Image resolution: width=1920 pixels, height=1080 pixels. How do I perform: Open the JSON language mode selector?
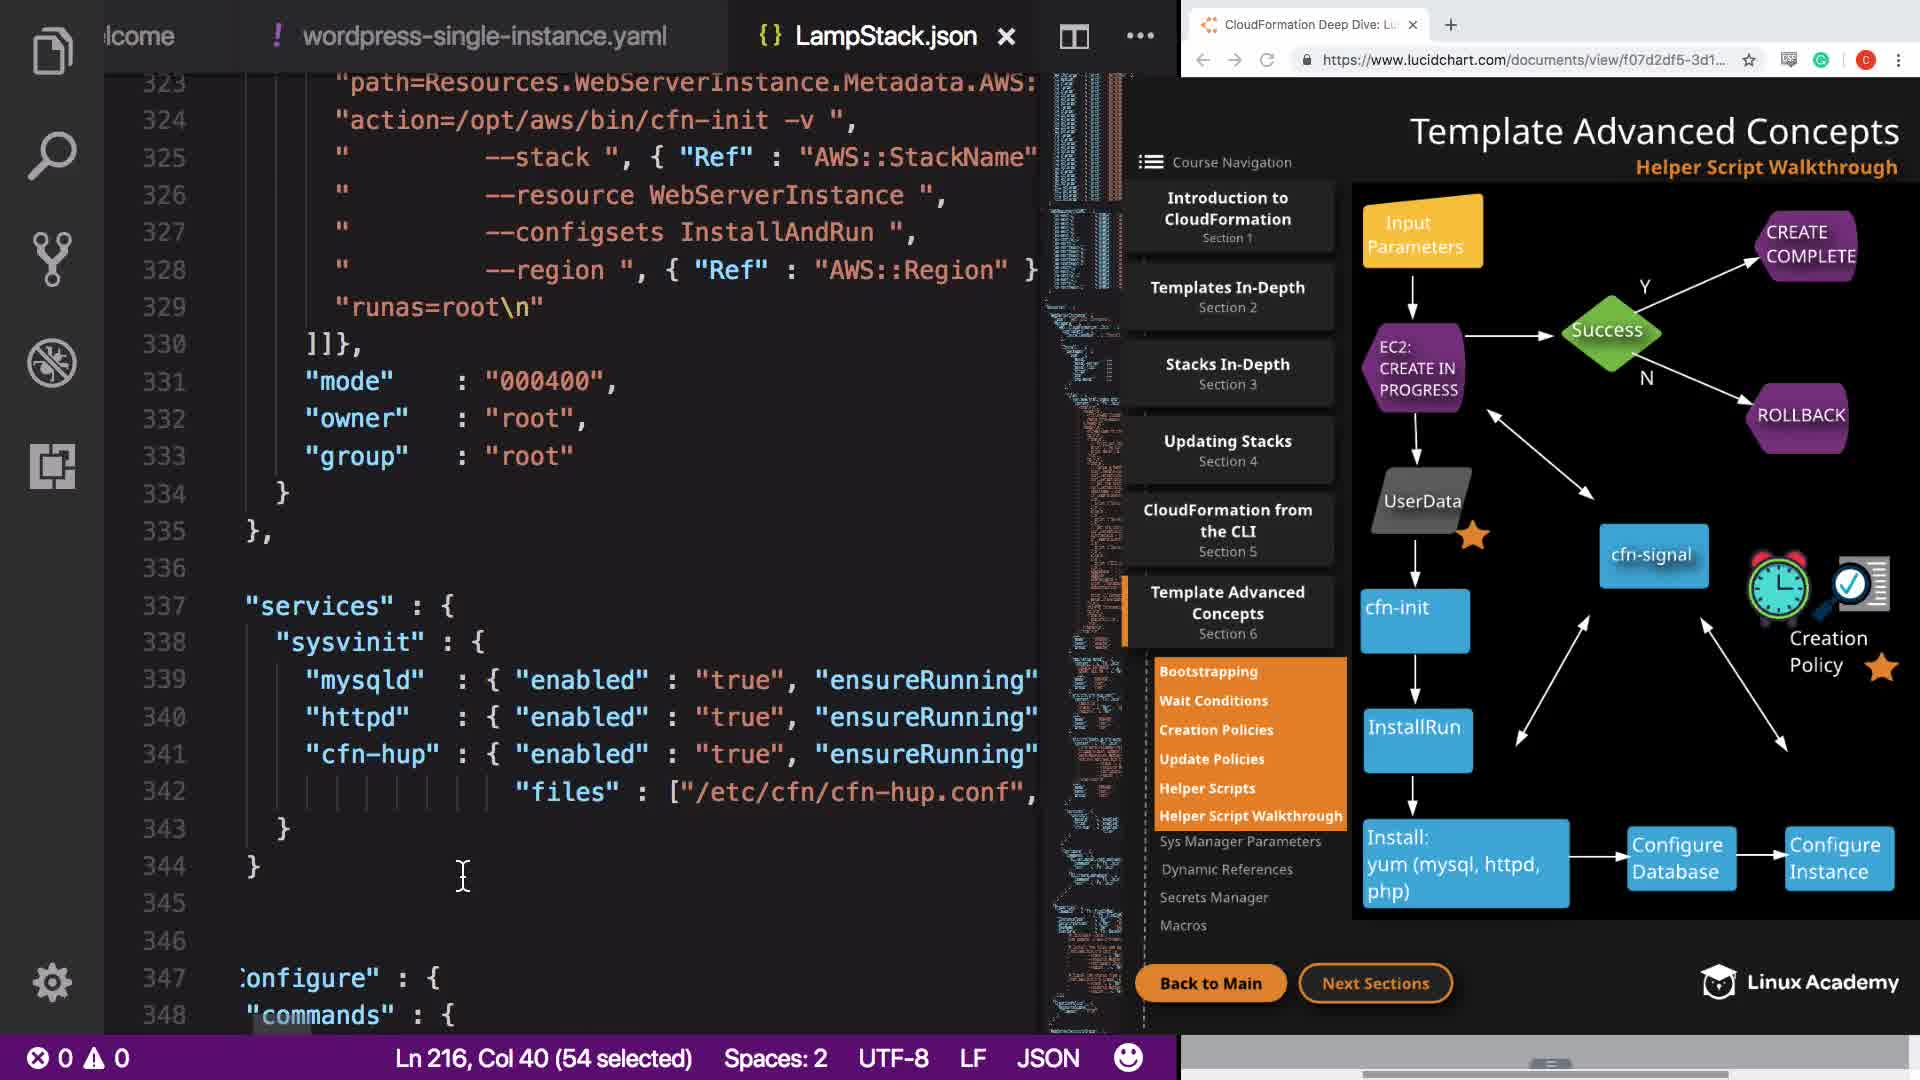click(x=1048, y=1058)
